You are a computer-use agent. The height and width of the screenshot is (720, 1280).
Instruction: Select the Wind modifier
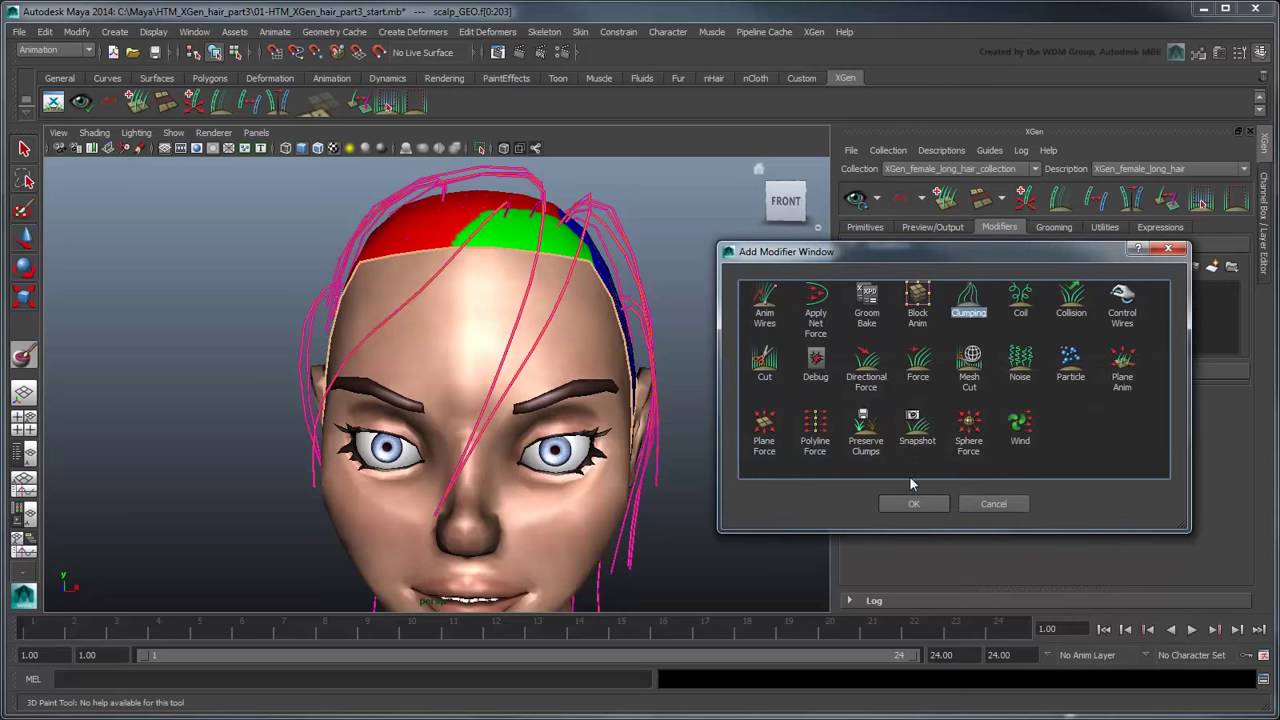(1020, 429)
